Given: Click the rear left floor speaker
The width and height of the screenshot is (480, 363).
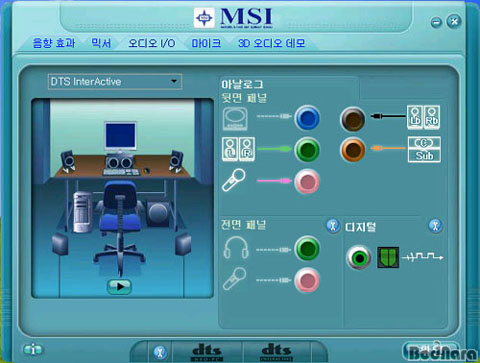Looking at the screenshot, I should click(60, 244).
